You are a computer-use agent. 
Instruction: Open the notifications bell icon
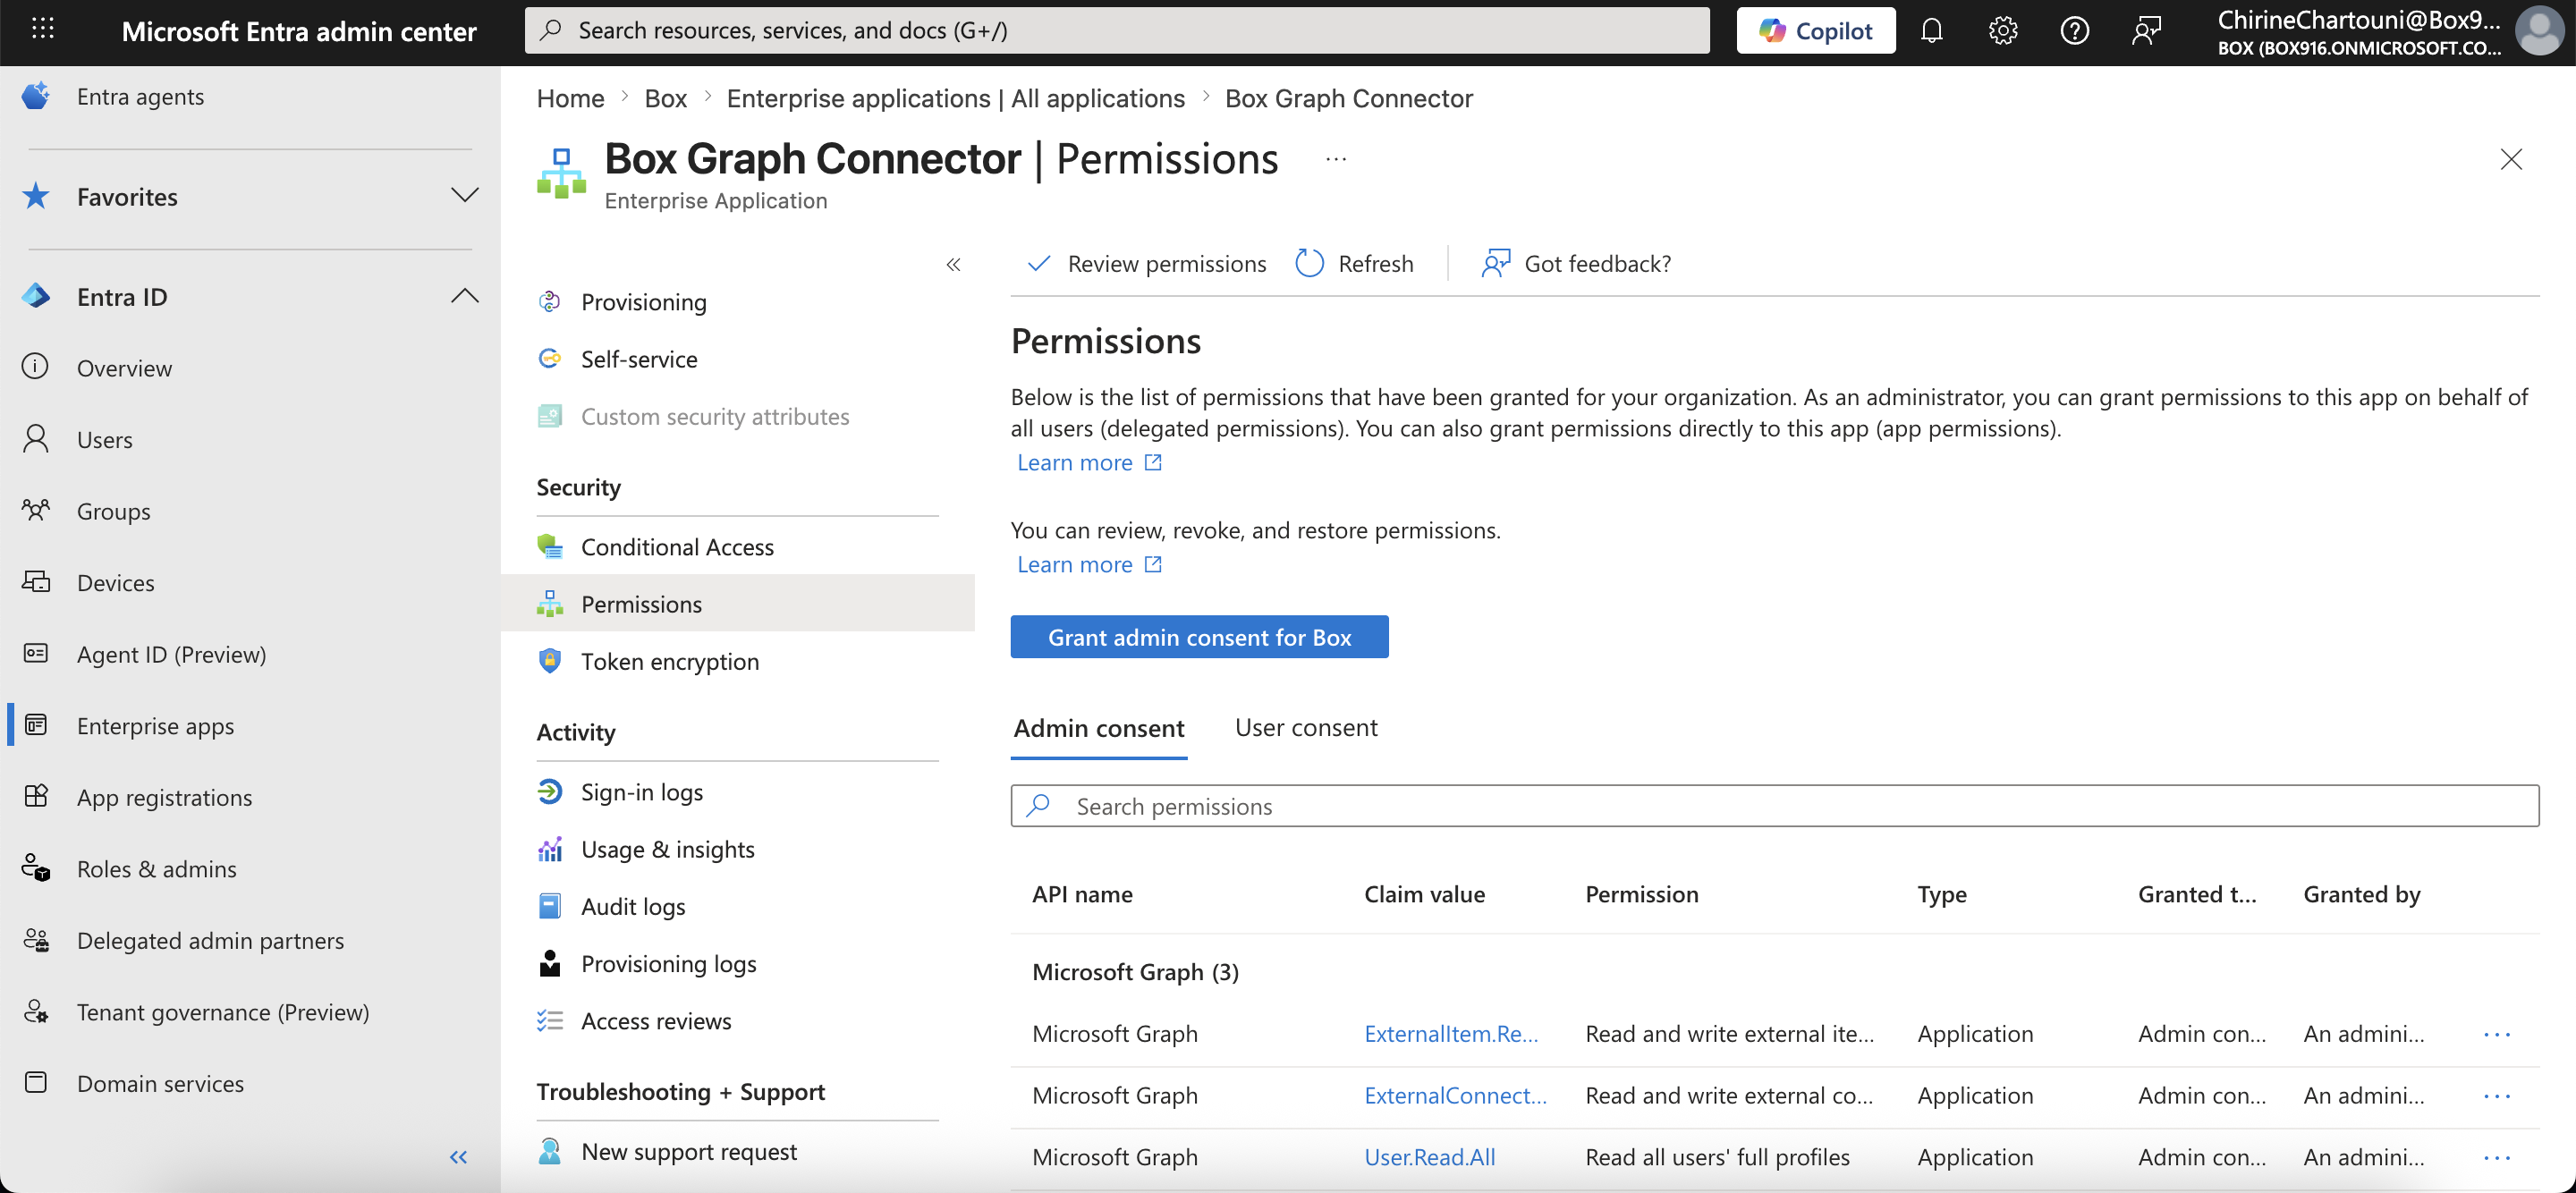click(x=1931, y=31)
